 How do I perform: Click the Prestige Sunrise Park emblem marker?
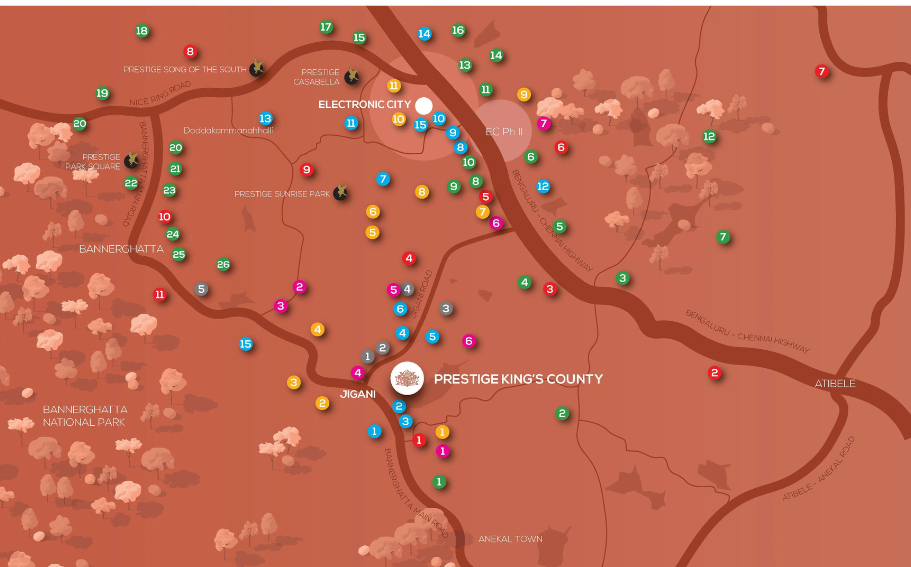point(341,193)
